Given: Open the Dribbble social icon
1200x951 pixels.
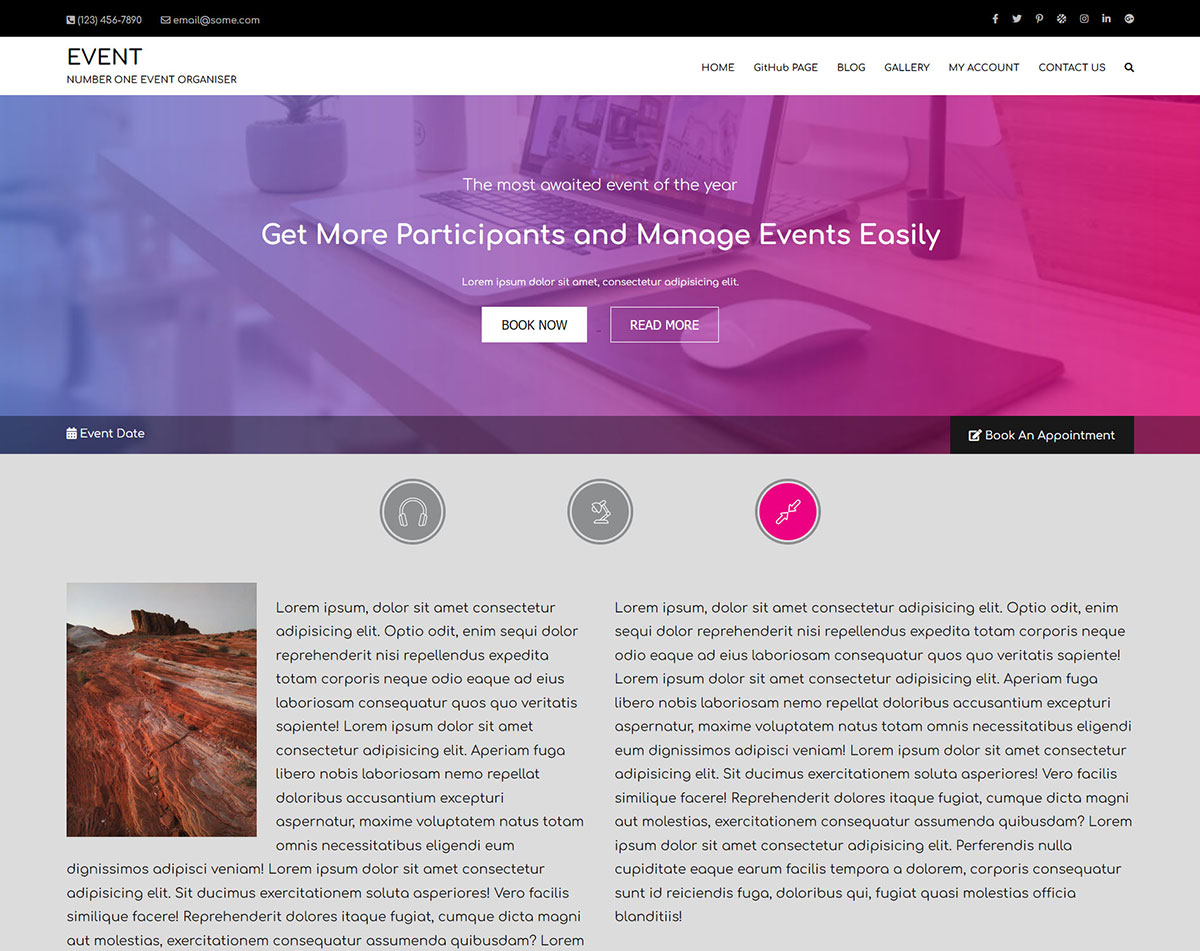Looking at the screenshot, I should click(x=1062, y=19).
